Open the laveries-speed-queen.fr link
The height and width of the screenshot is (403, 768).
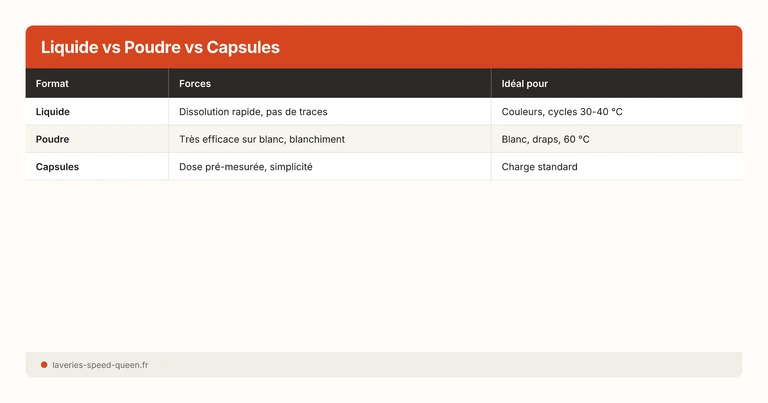[x=101, y=365]
